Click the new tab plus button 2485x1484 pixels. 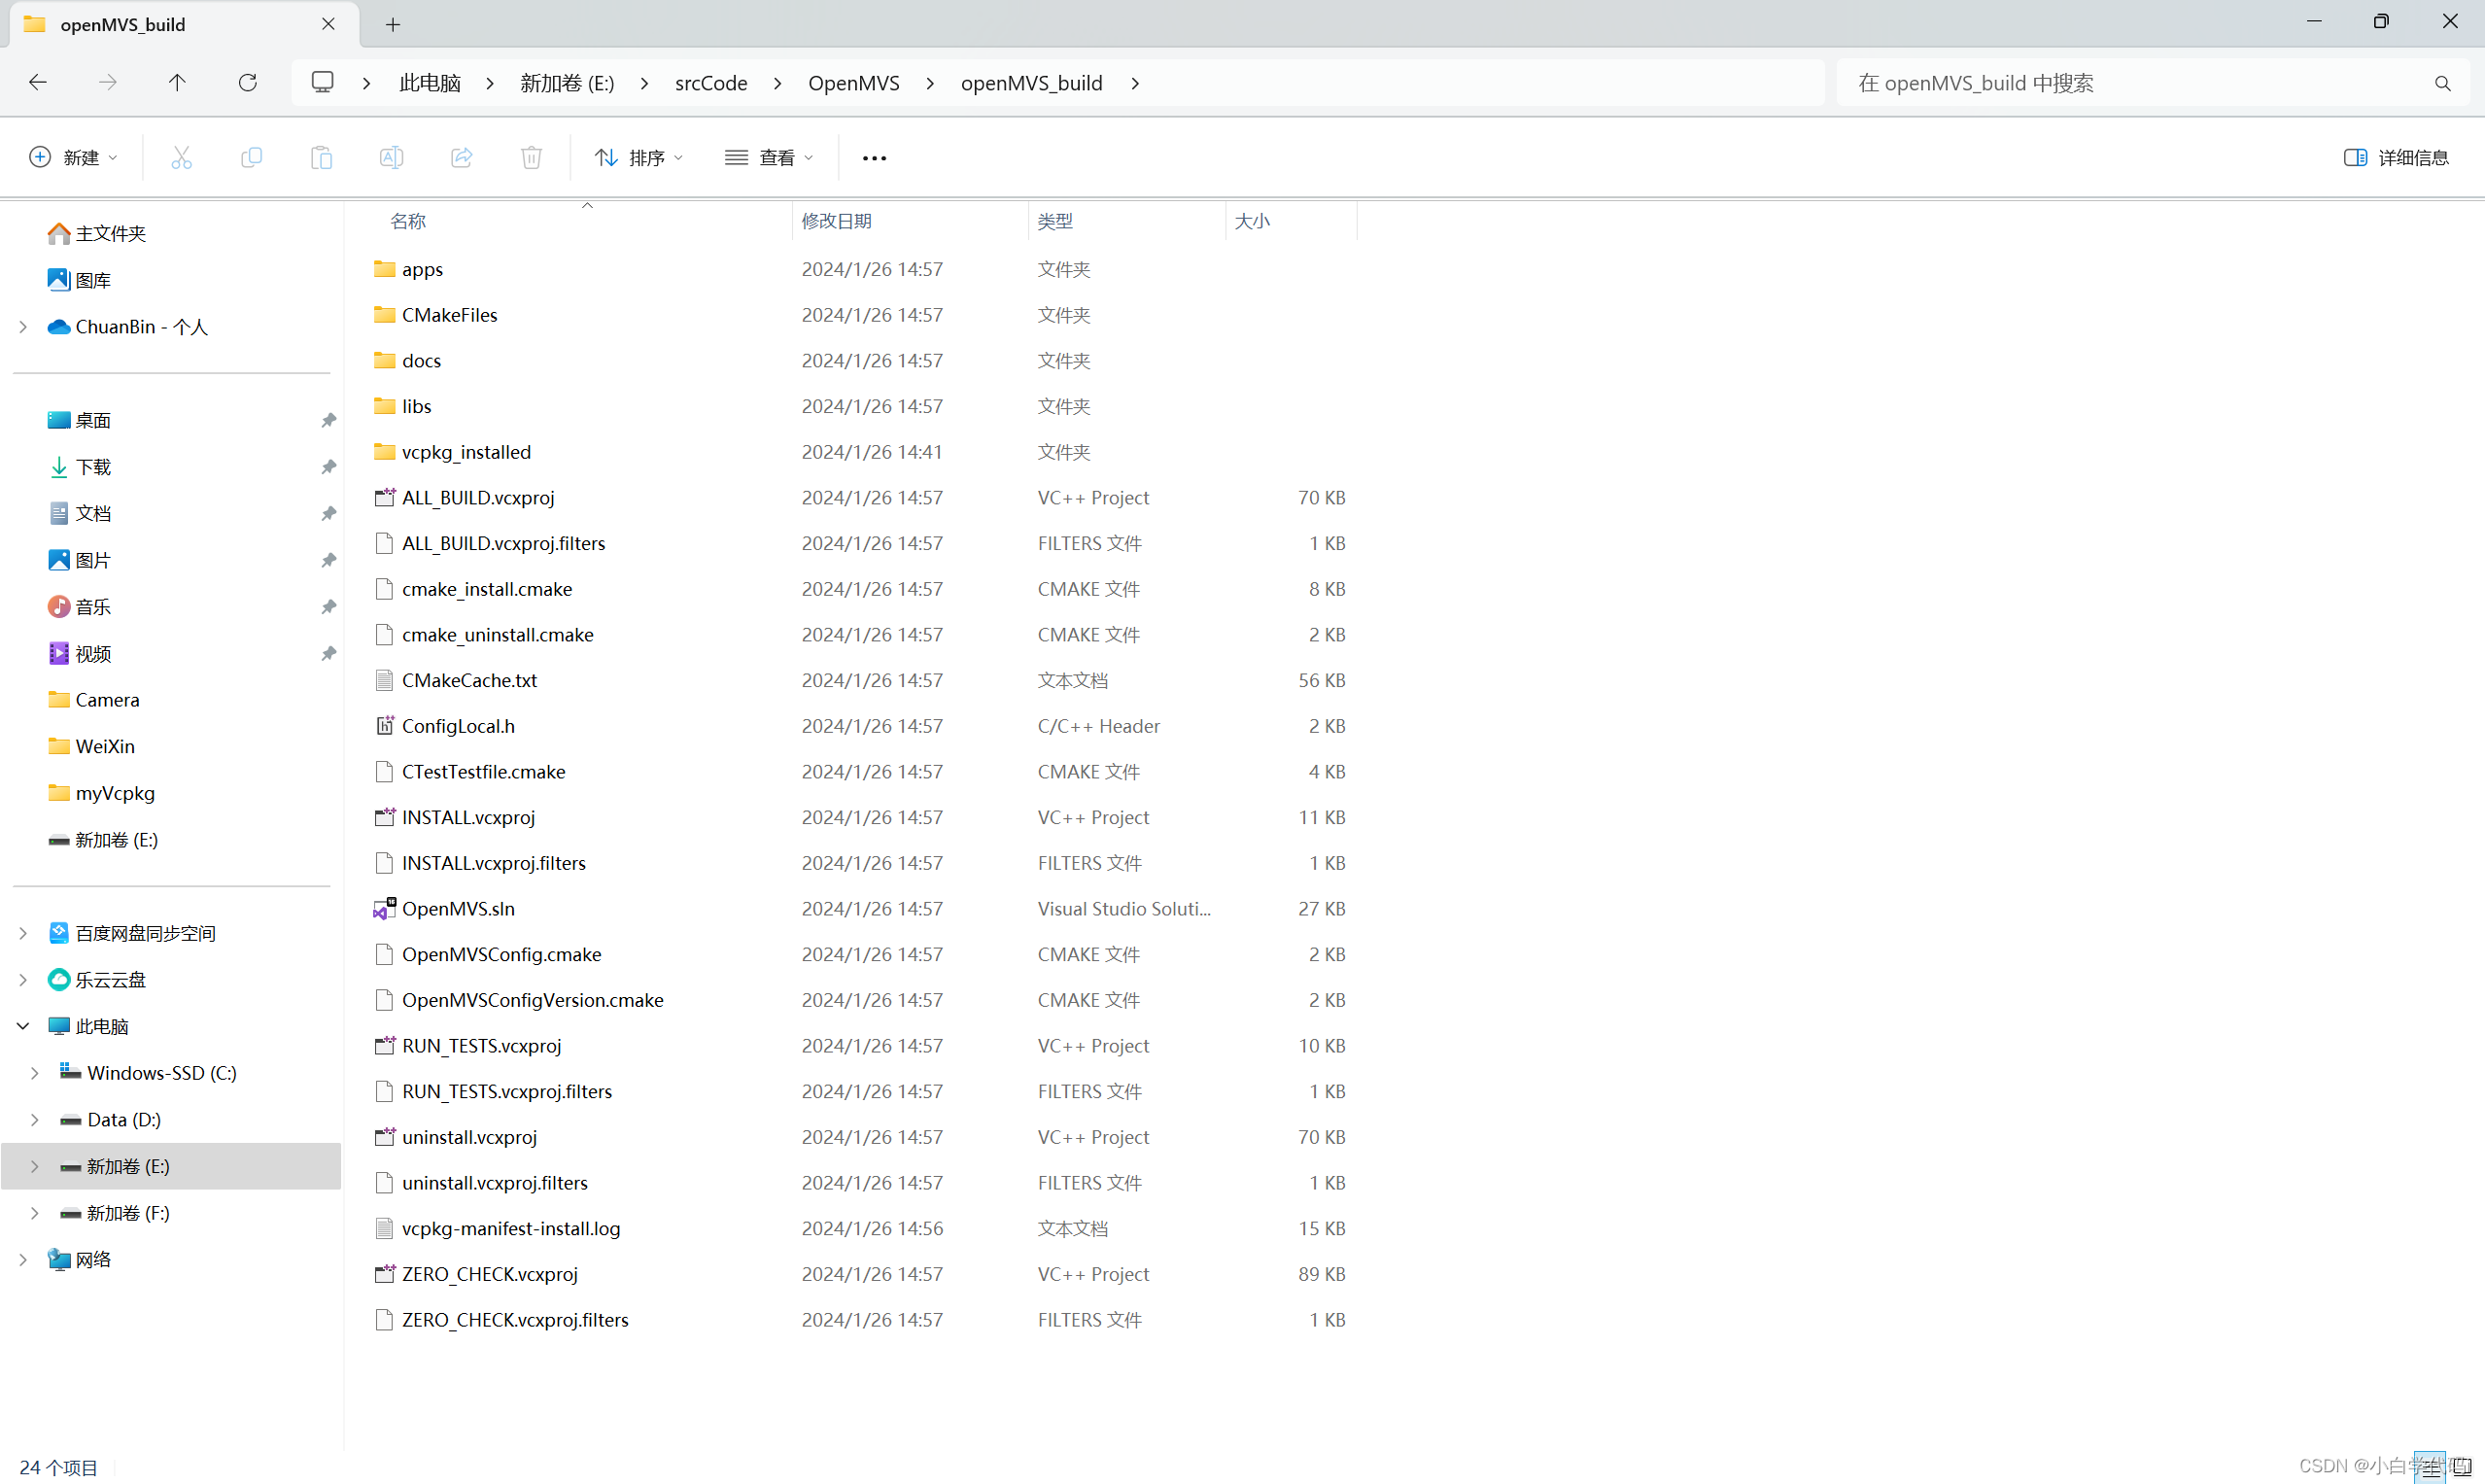(392, 24)
